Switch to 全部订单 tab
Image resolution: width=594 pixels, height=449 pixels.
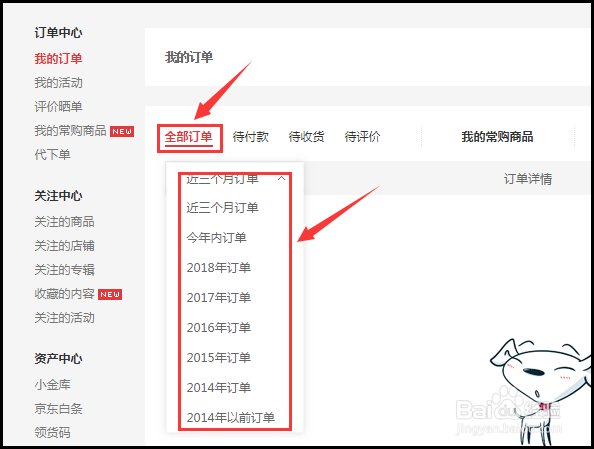189,137
